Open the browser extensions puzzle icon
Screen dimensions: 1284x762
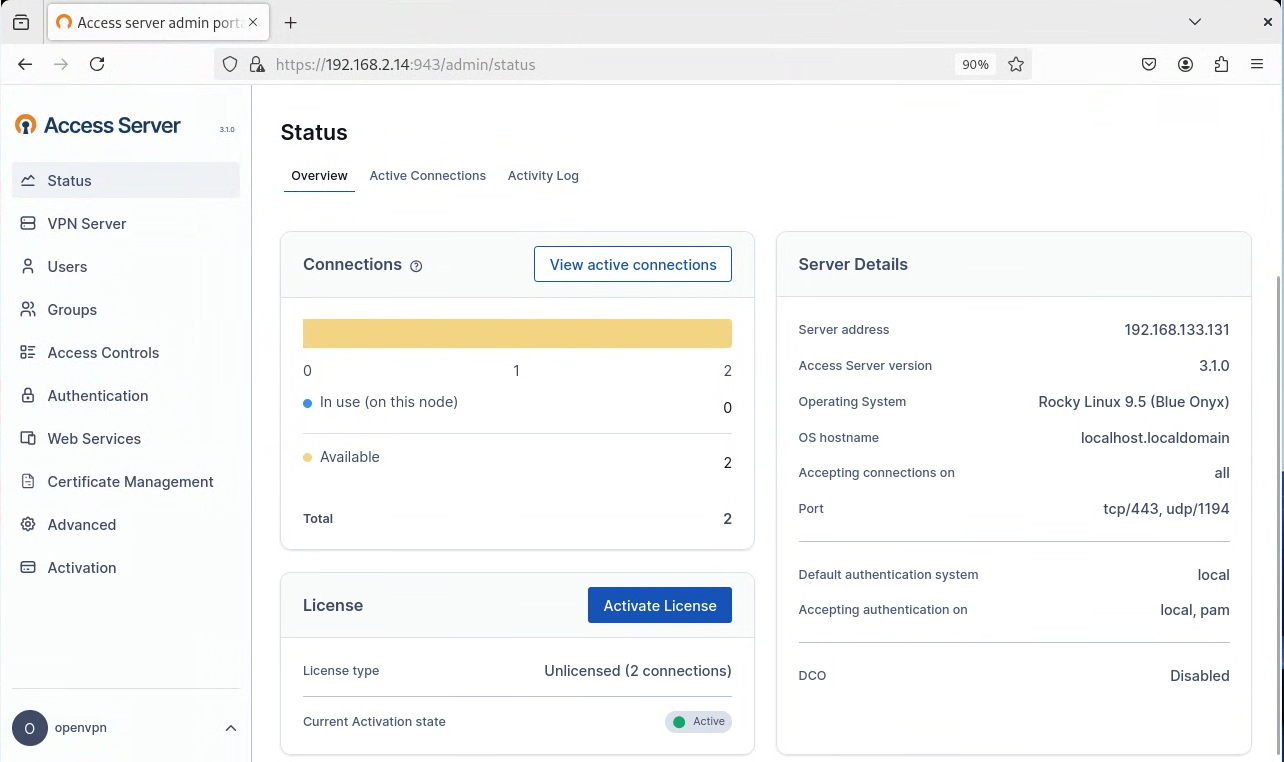(x=1221, y=64)
